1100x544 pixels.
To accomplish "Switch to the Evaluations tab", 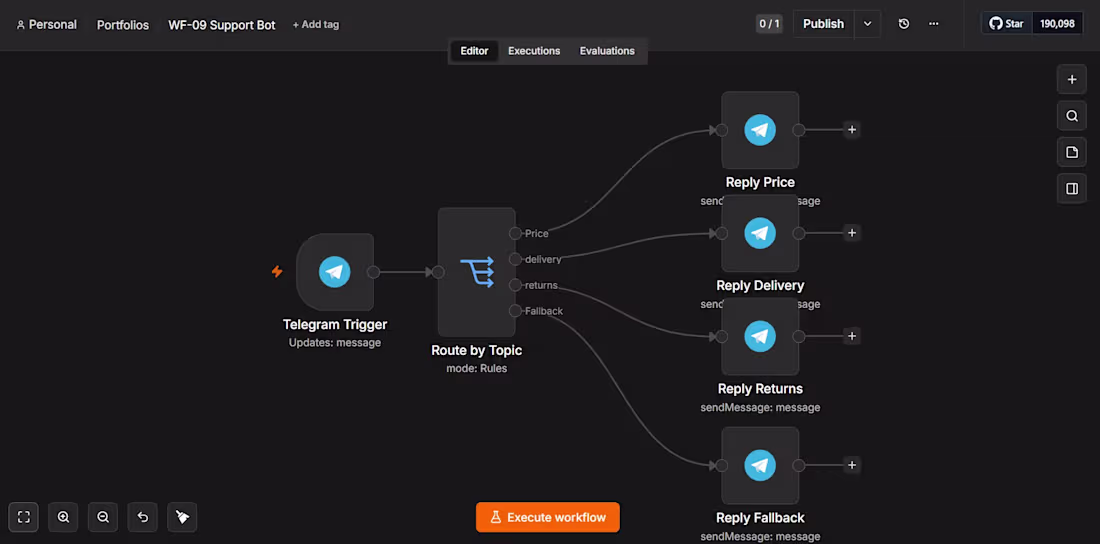I will tap(607, 51).
